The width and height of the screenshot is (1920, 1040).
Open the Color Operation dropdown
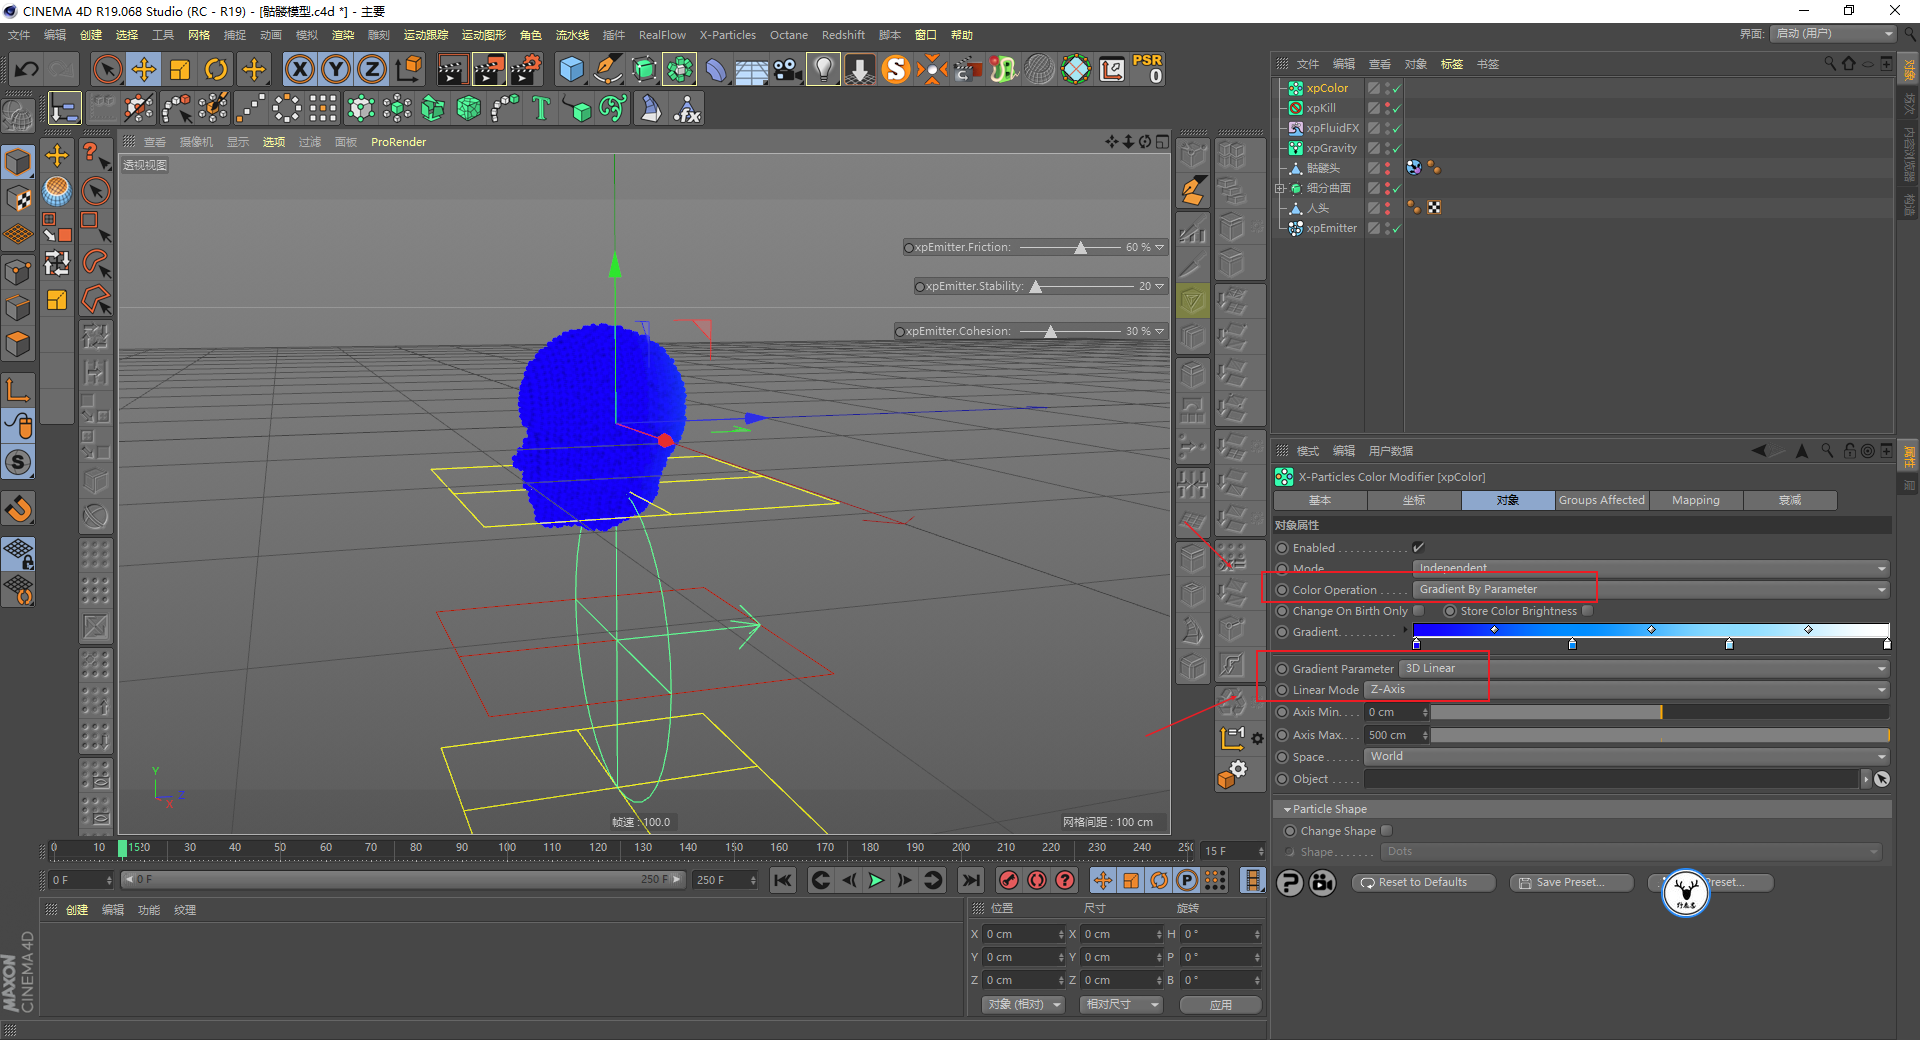[1651, 590]
